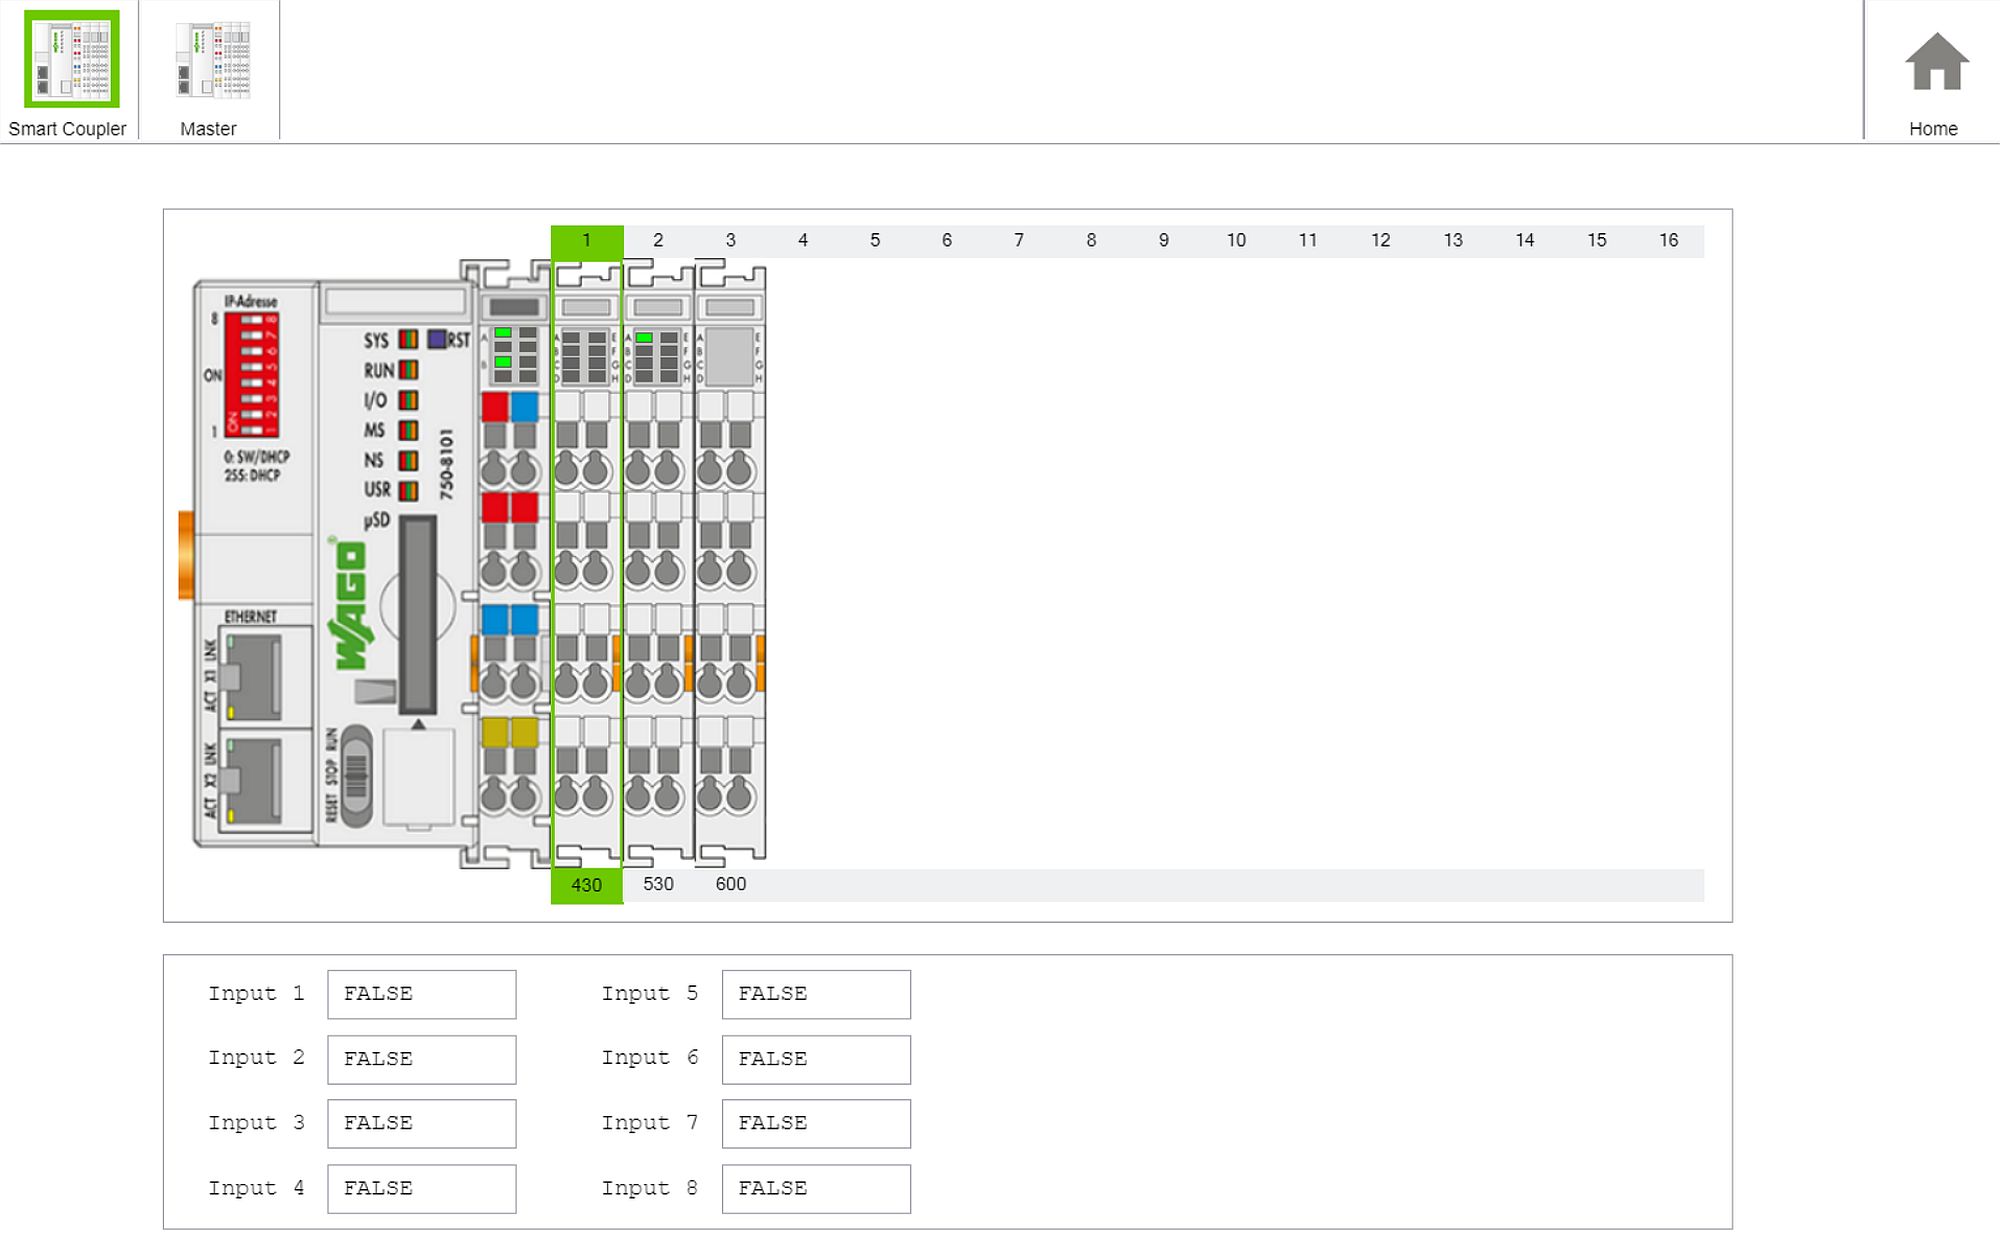Select slot number 12

[x=1380, y=241]
